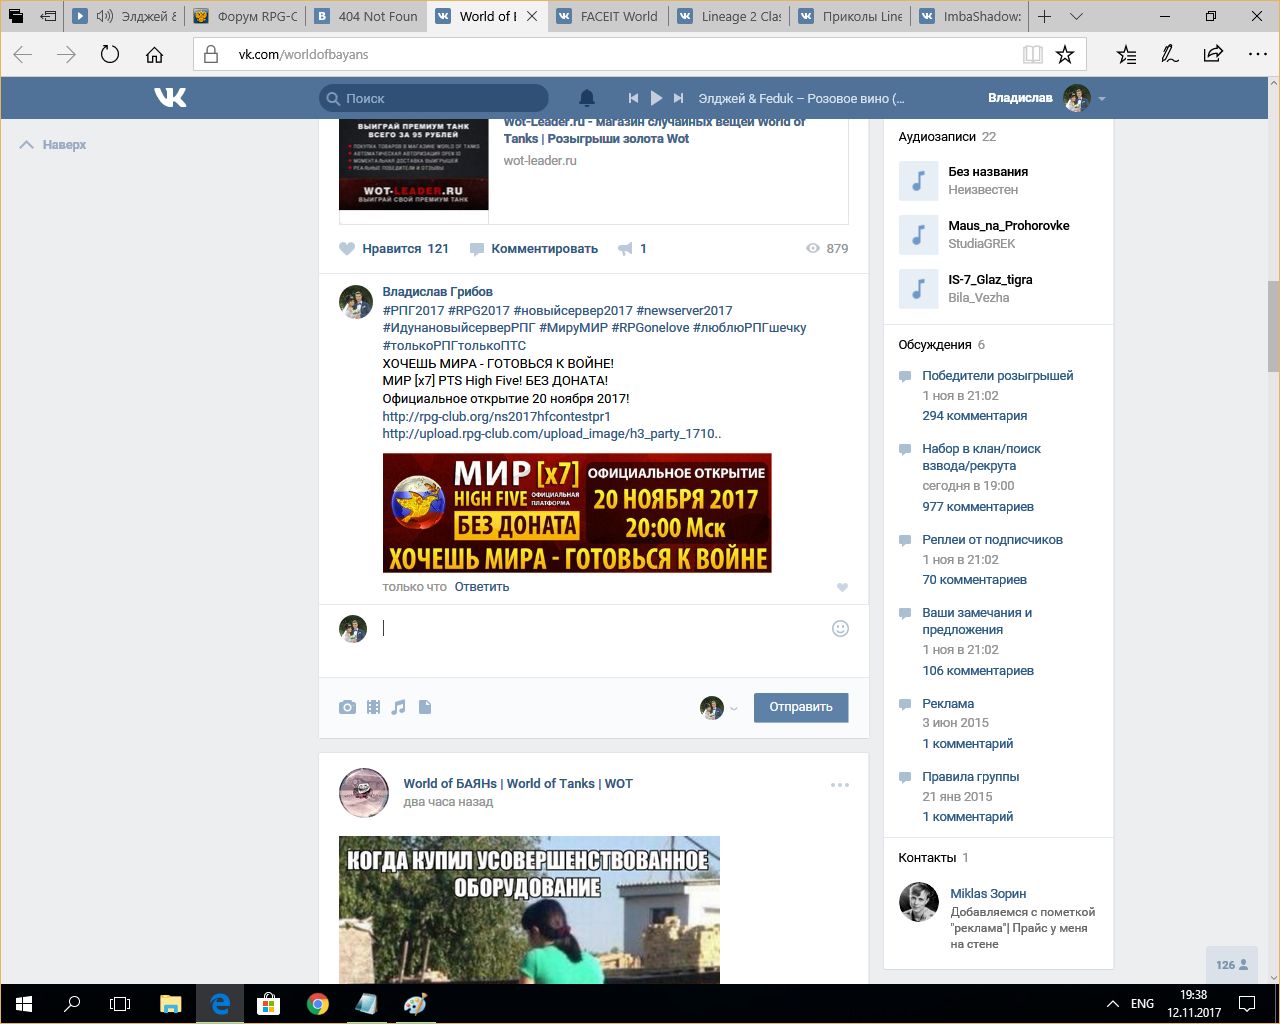
Task: Play the current track in header
Action: (x=656, y=98)
